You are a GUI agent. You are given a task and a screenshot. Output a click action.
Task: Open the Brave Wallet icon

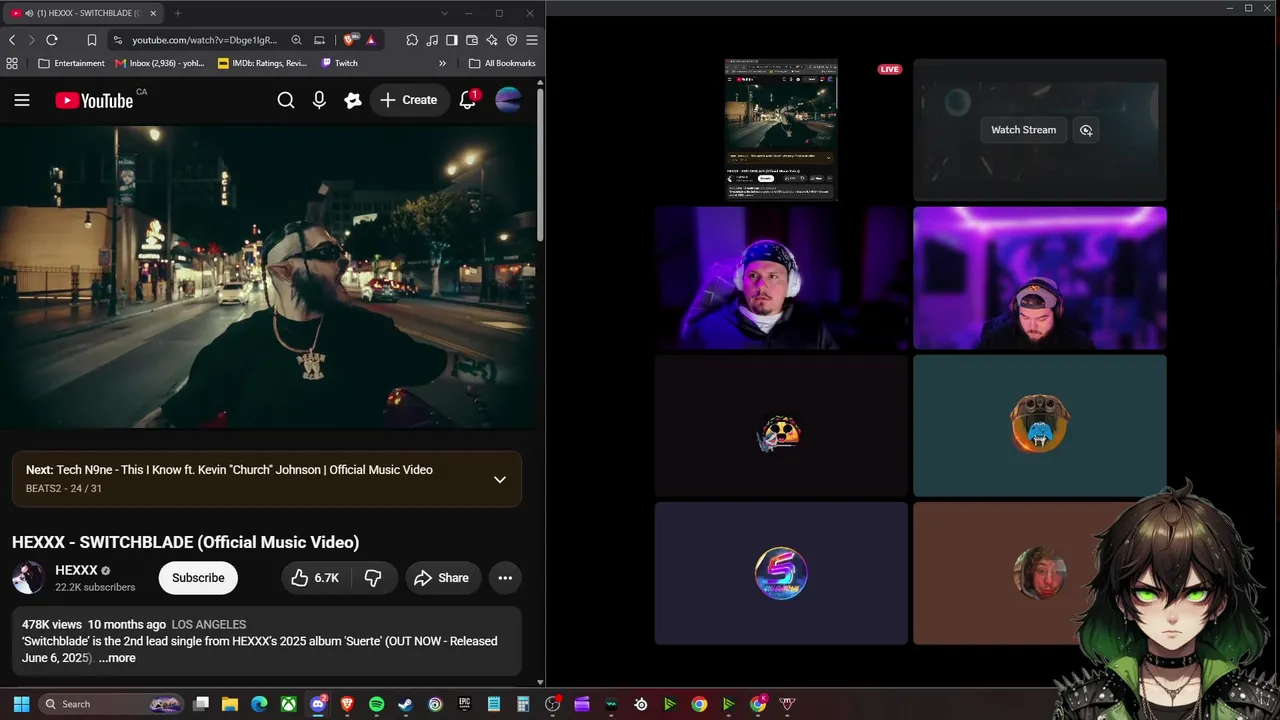coord(472,40)
